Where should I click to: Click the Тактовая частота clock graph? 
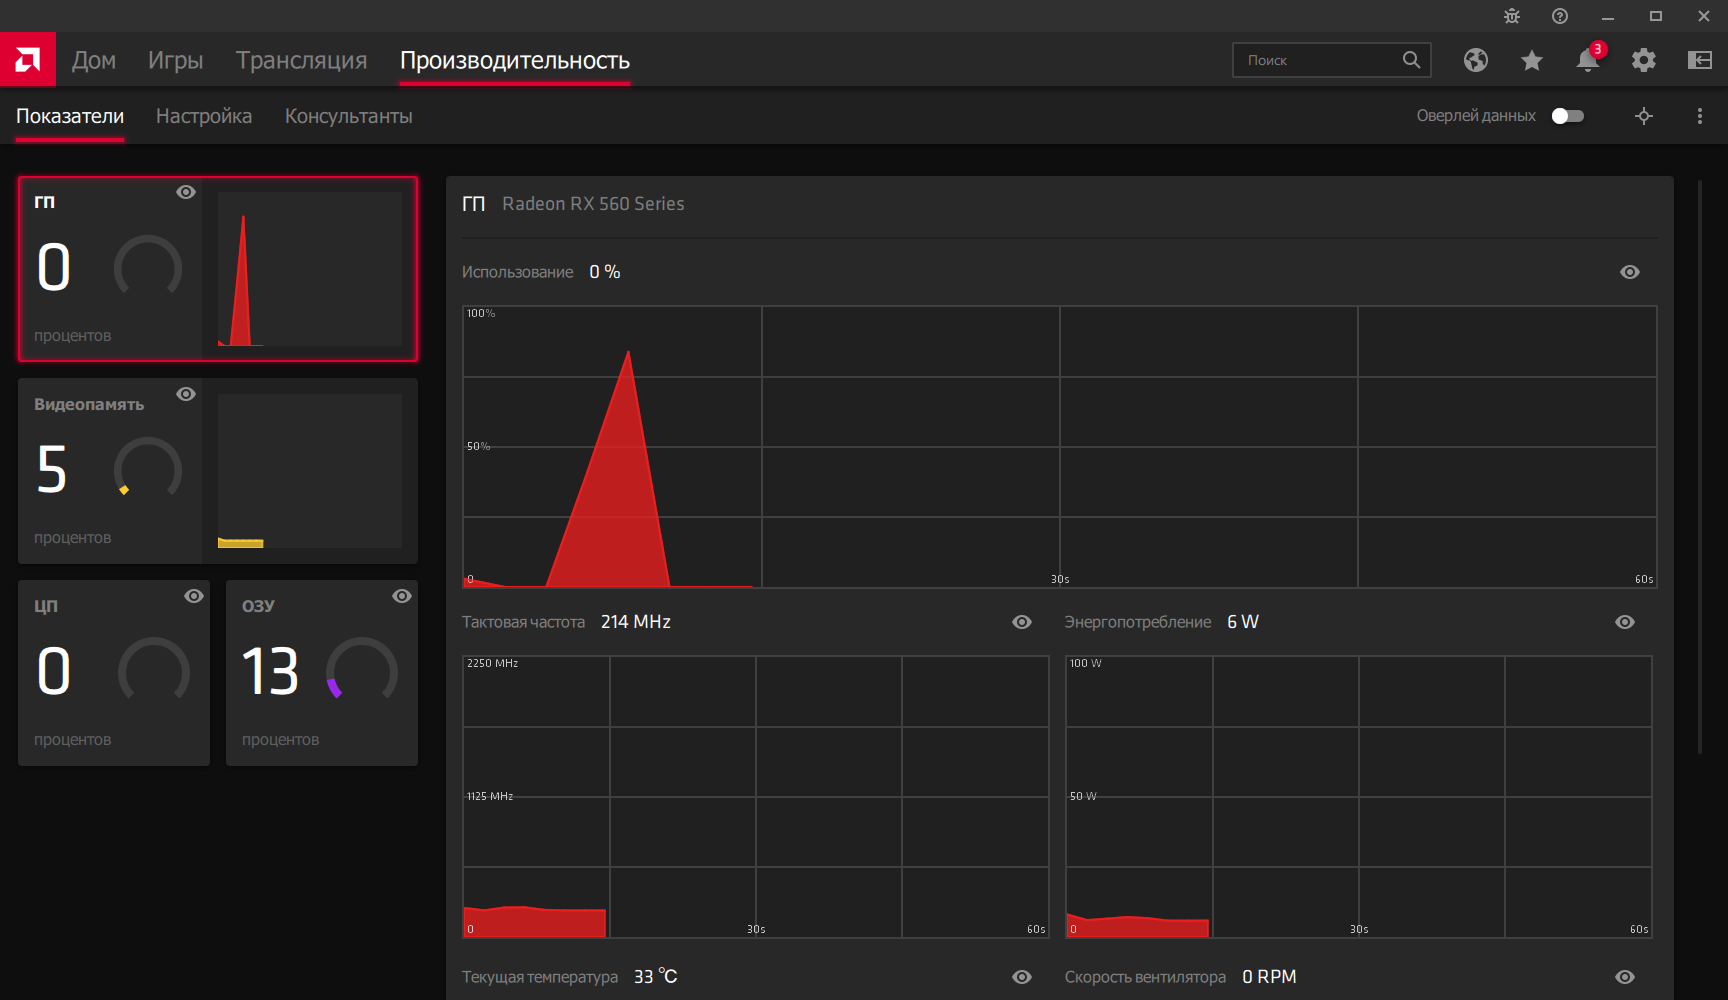(x=755, y=797)
